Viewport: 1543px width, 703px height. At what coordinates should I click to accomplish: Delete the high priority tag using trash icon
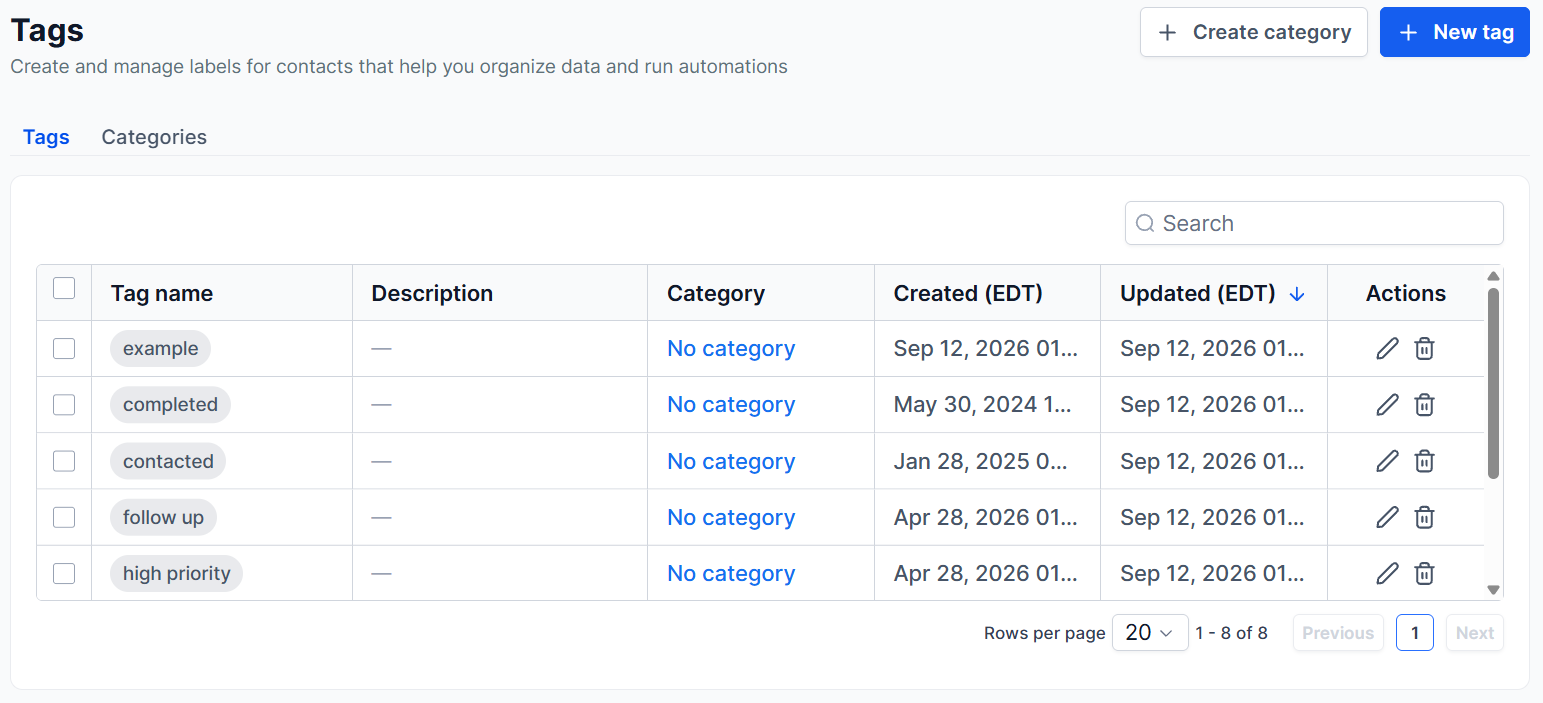tap(1424, 573)
